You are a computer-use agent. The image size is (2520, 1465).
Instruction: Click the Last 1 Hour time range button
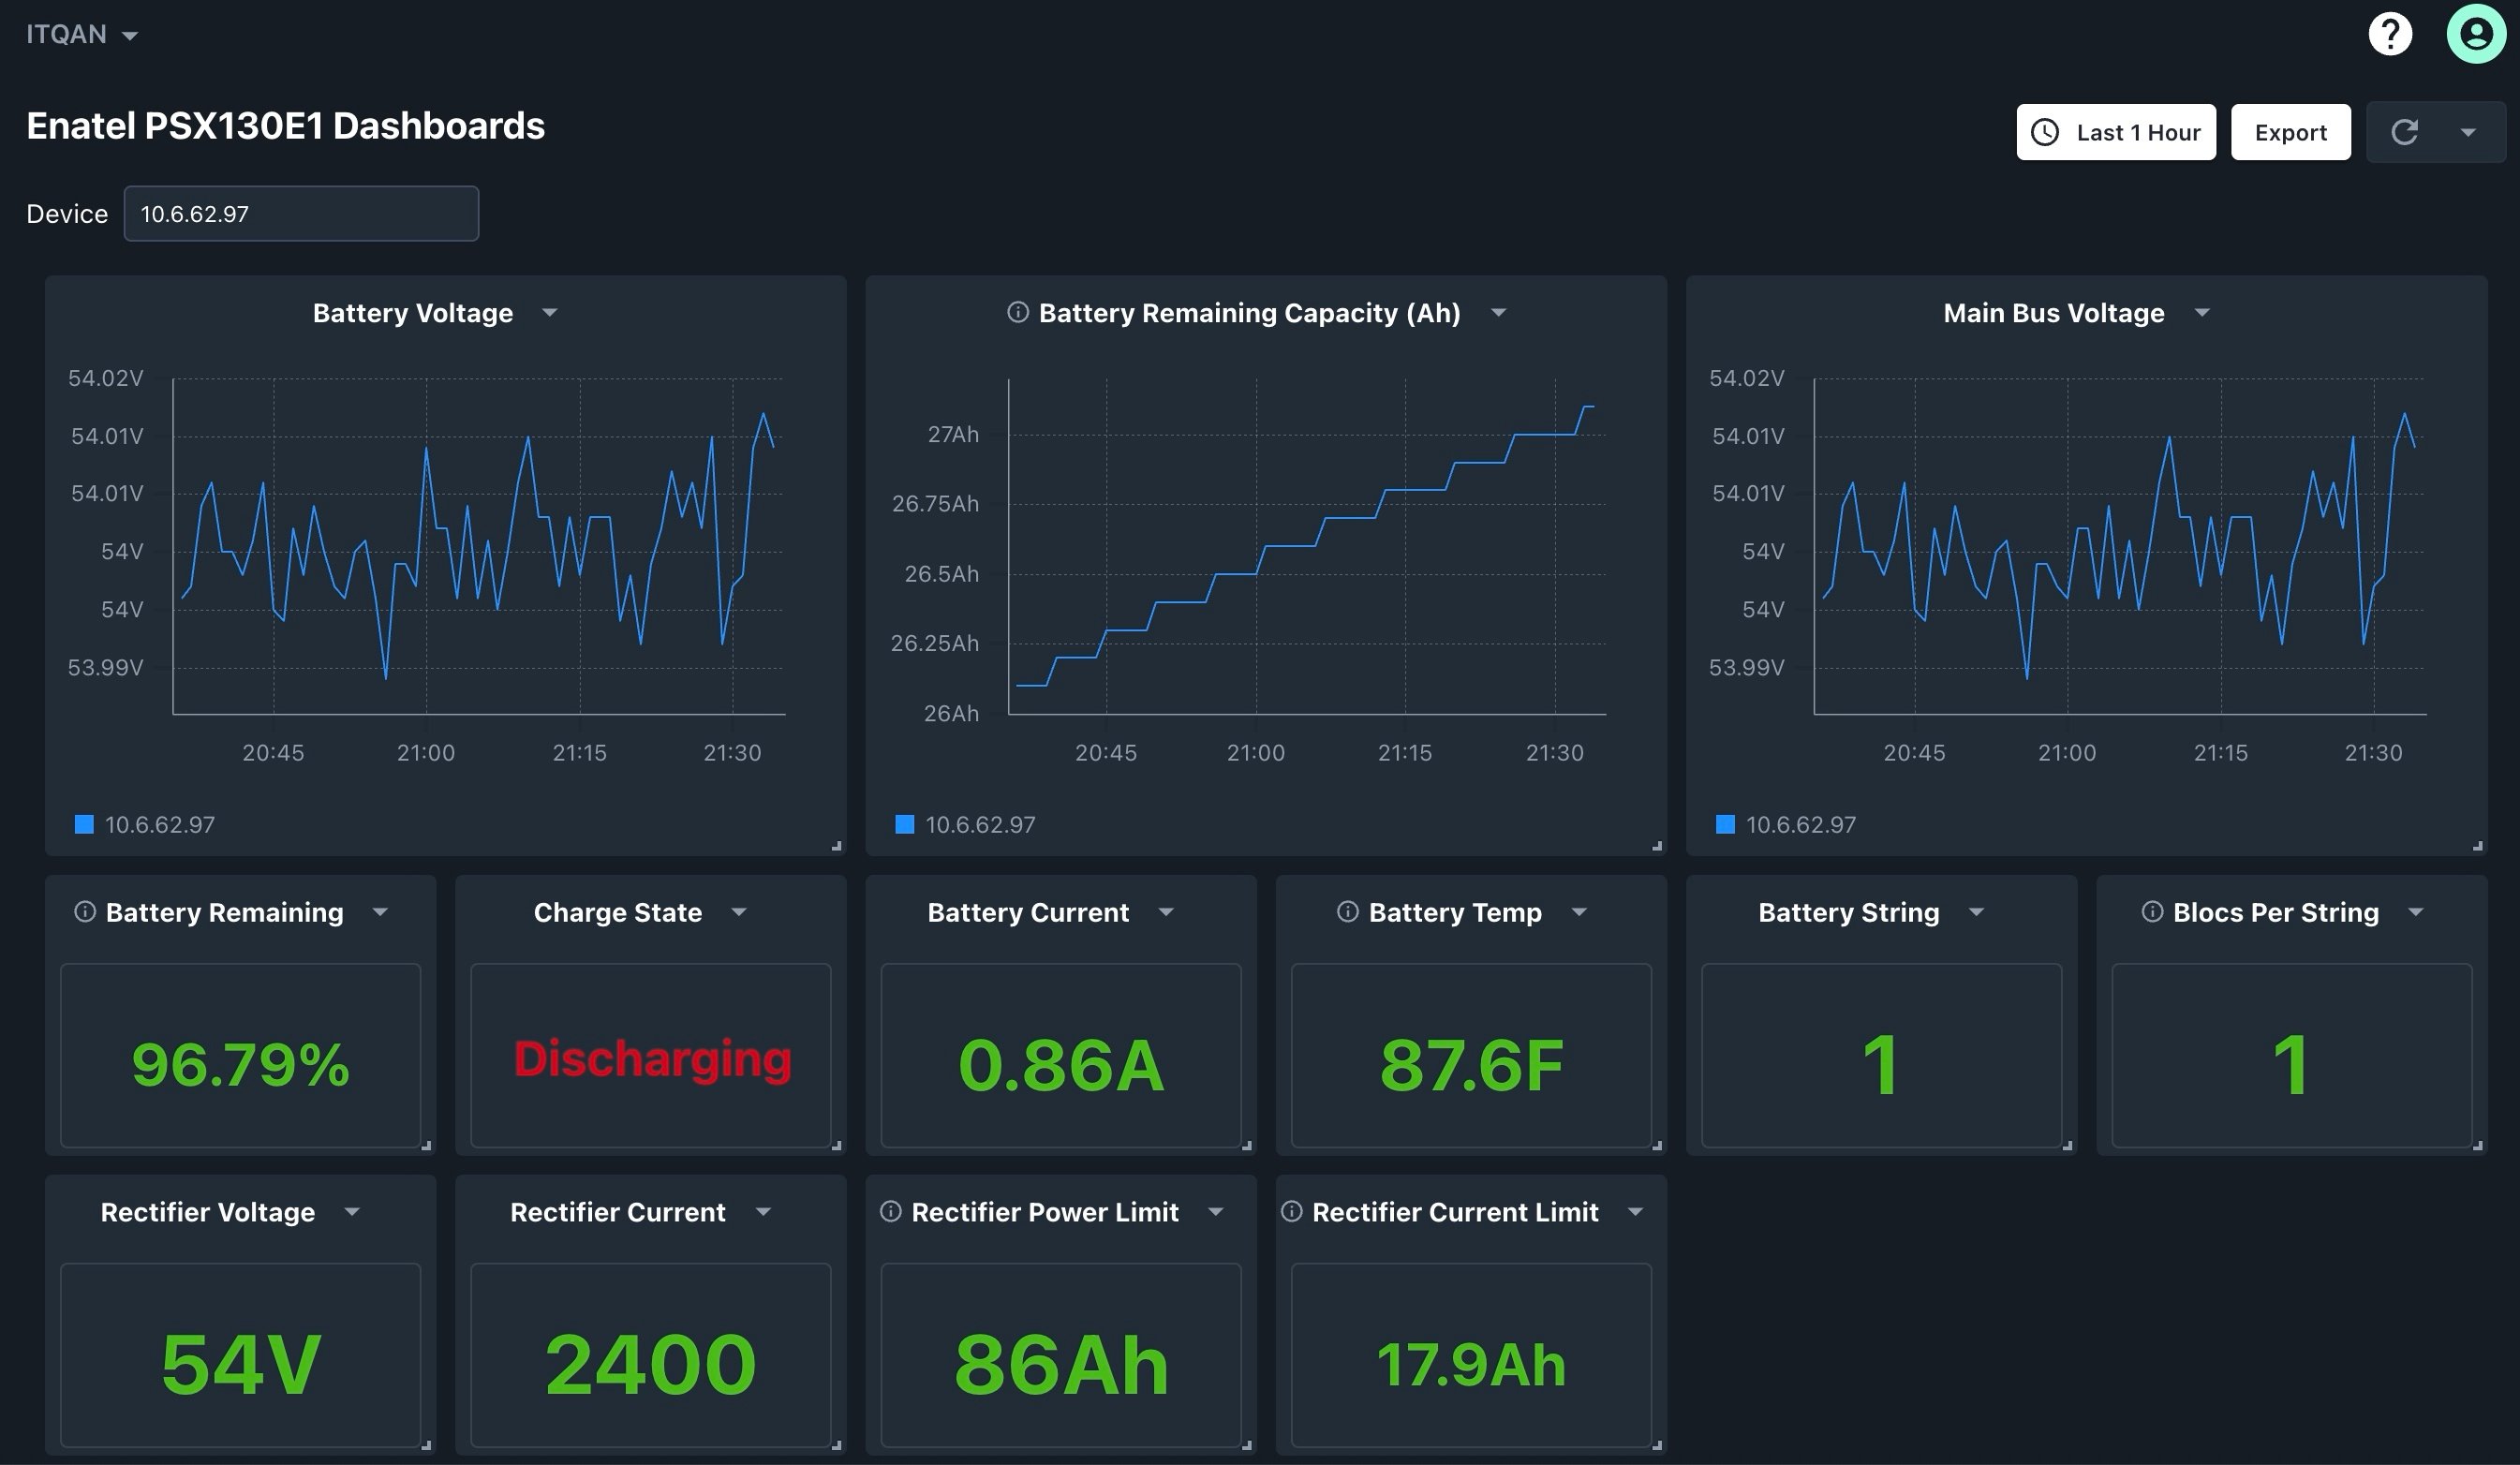[x=2115, y=132]
